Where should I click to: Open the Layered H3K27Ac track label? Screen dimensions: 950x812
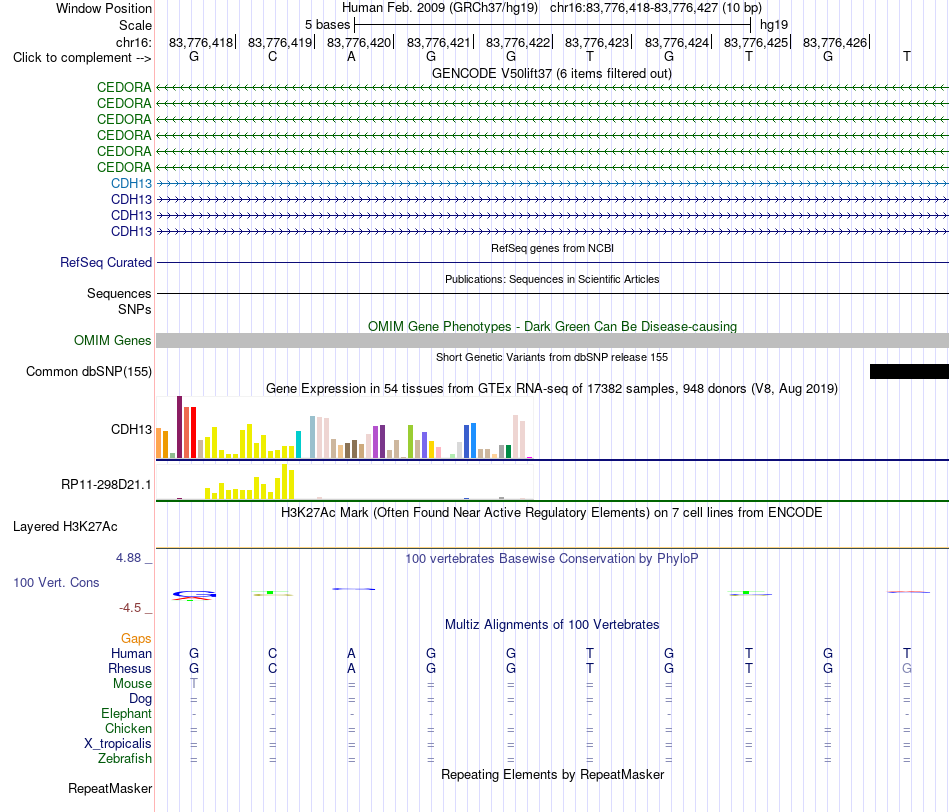[65, 527]
